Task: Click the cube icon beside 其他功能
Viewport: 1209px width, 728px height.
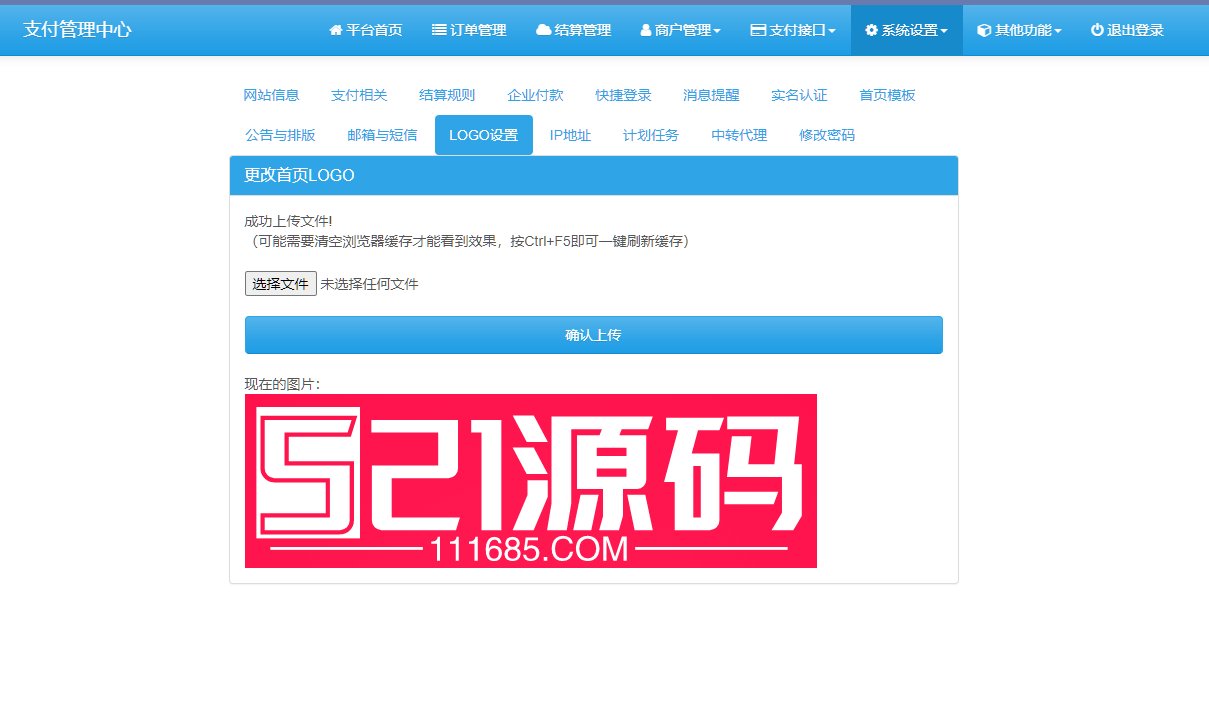Action: [984, 30]
